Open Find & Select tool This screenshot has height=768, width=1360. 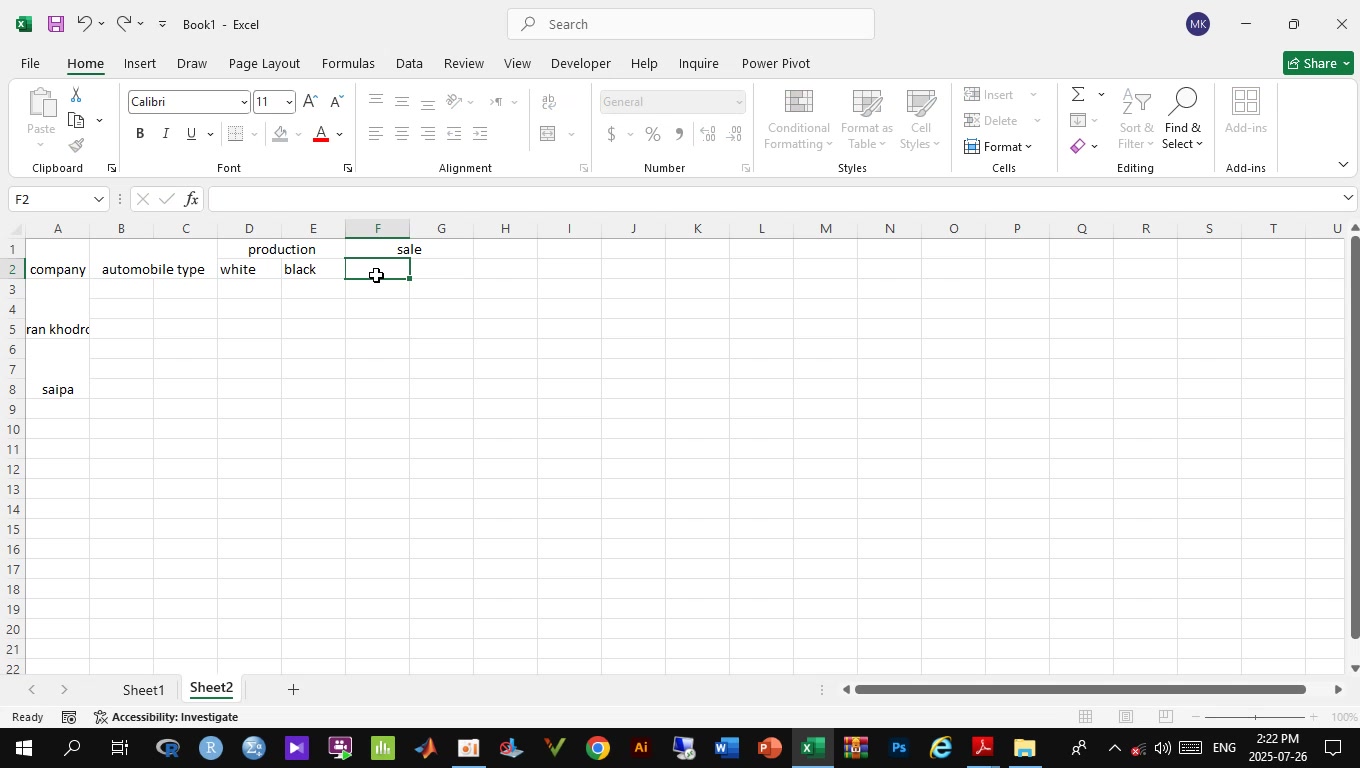pos(1183,120)
